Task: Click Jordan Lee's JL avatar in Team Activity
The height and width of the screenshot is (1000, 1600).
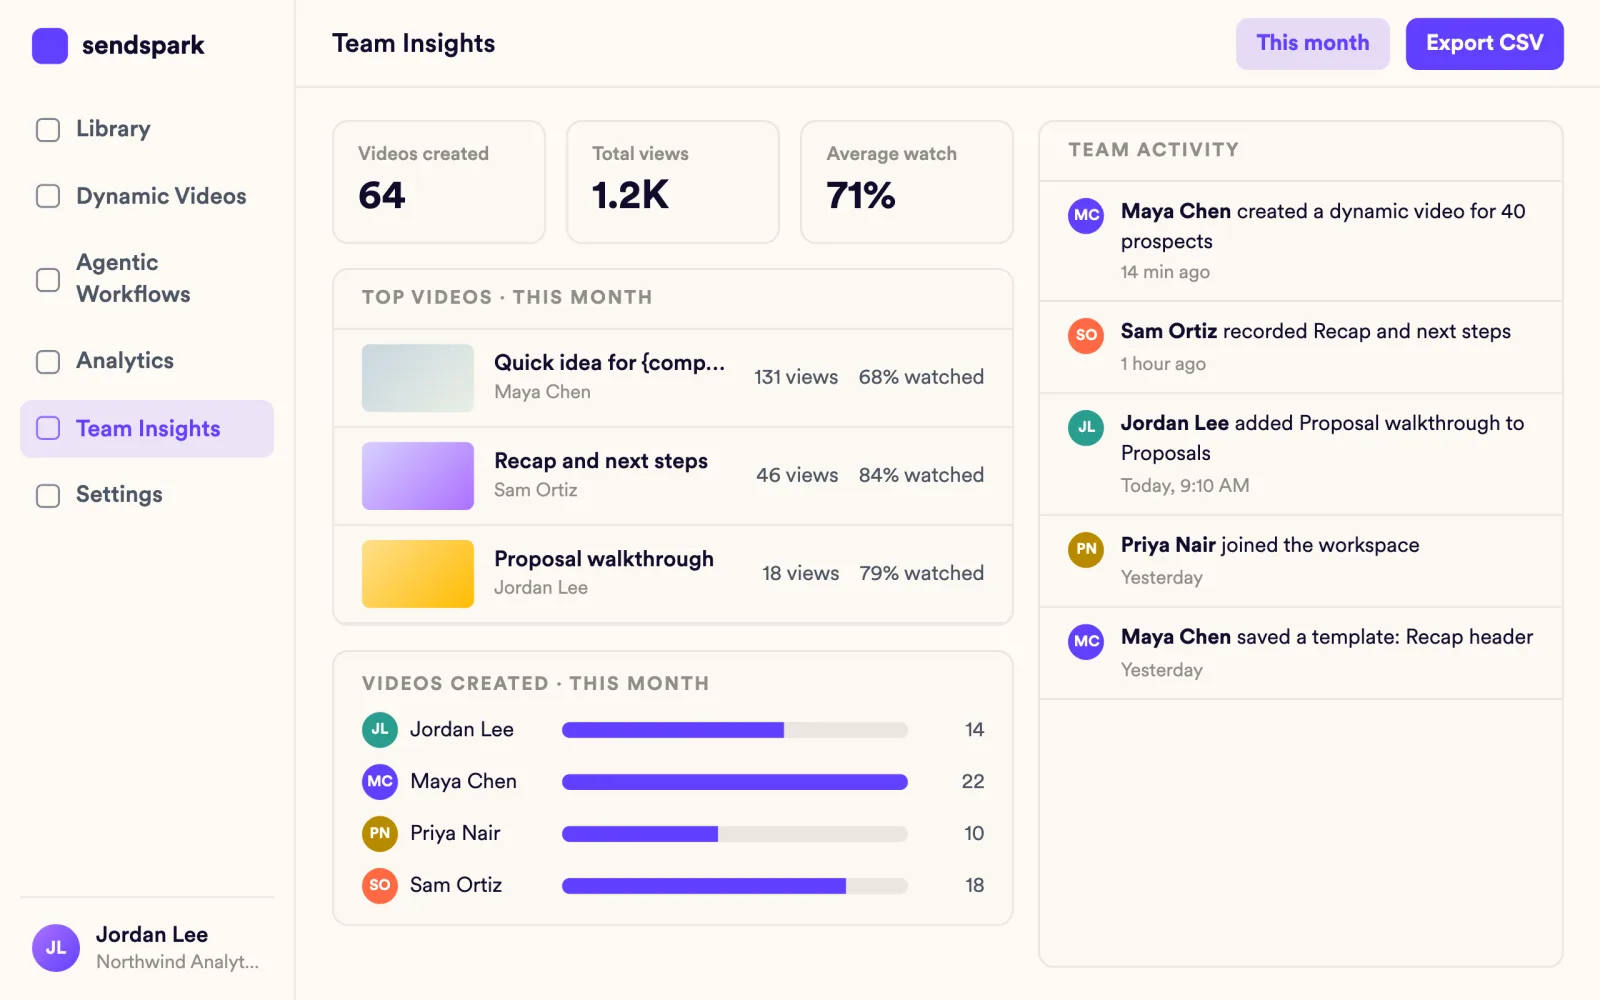Action: click(x=1086, y=427)
